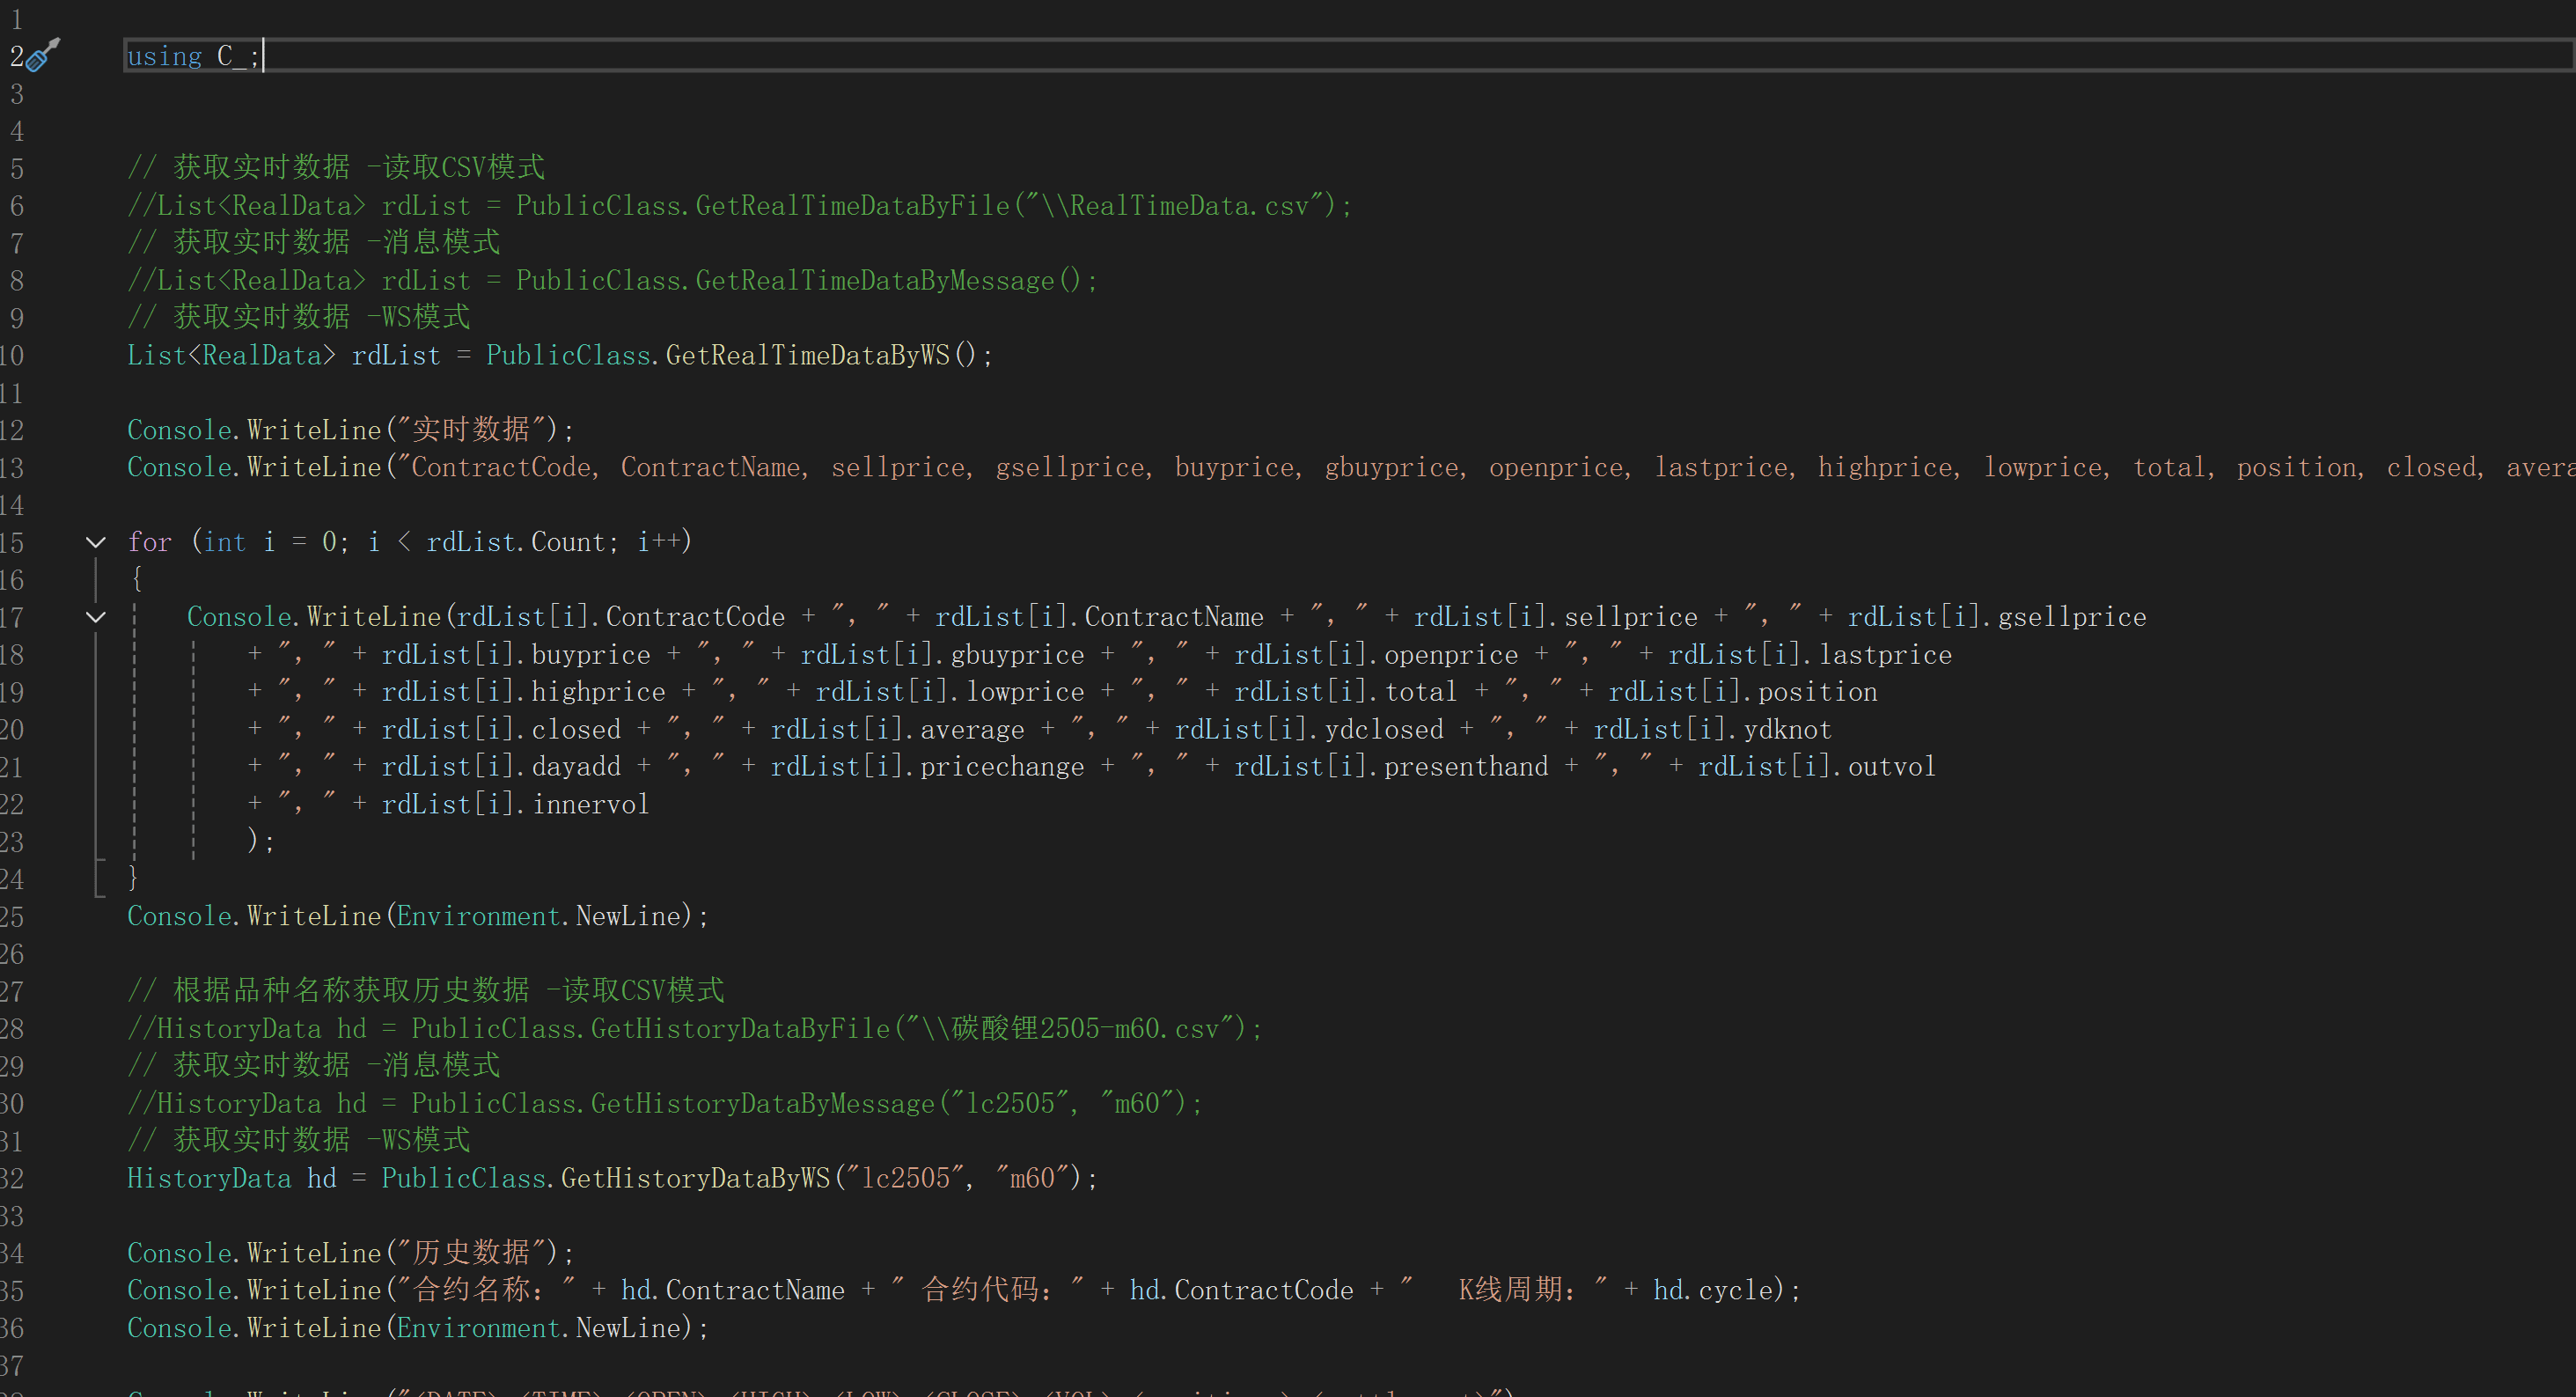Click the Environment.NewLine argument on line 25
Screen dimensions: 2576x1397
pyautogui.click(x=538, y=917)
